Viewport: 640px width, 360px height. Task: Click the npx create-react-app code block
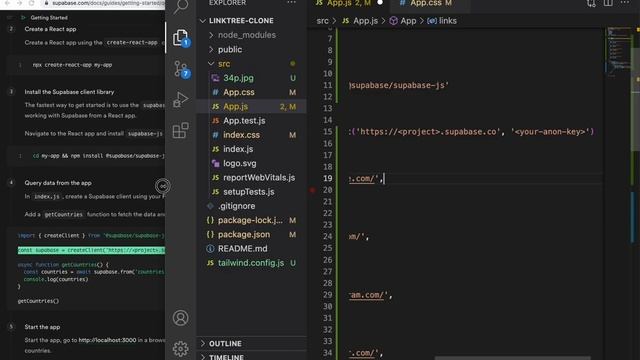(87, 65)
